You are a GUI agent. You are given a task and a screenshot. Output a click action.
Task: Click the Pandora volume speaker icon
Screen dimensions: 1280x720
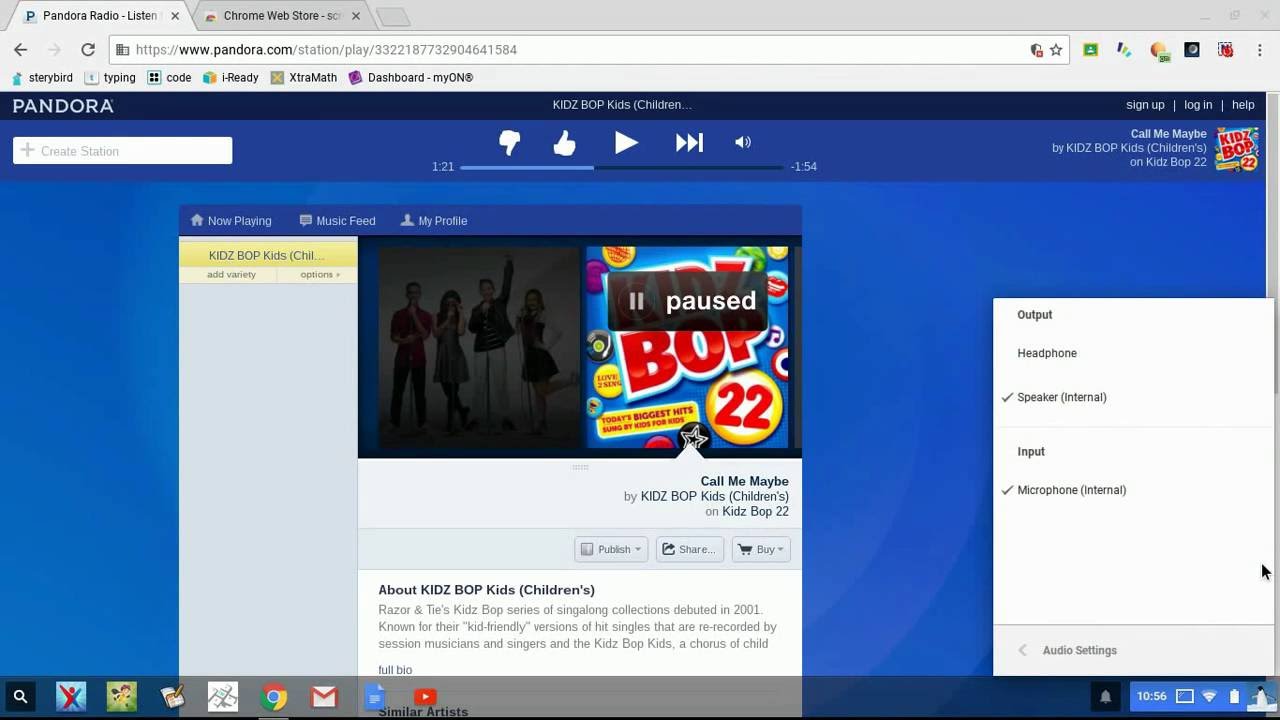coord(743,142)
